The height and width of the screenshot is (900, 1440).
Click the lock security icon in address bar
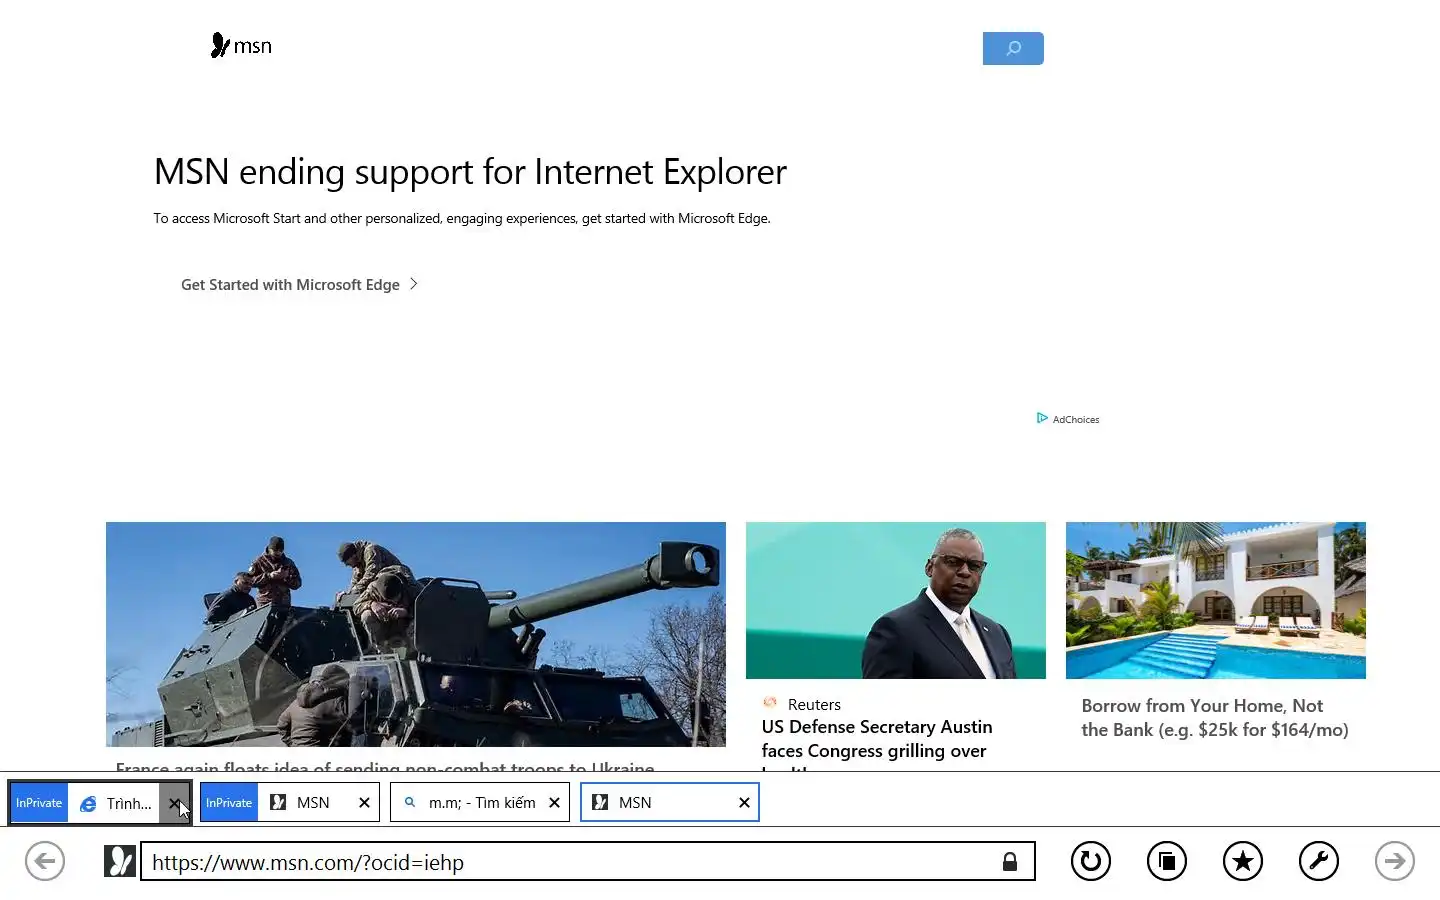click(x=1010, y=861)
